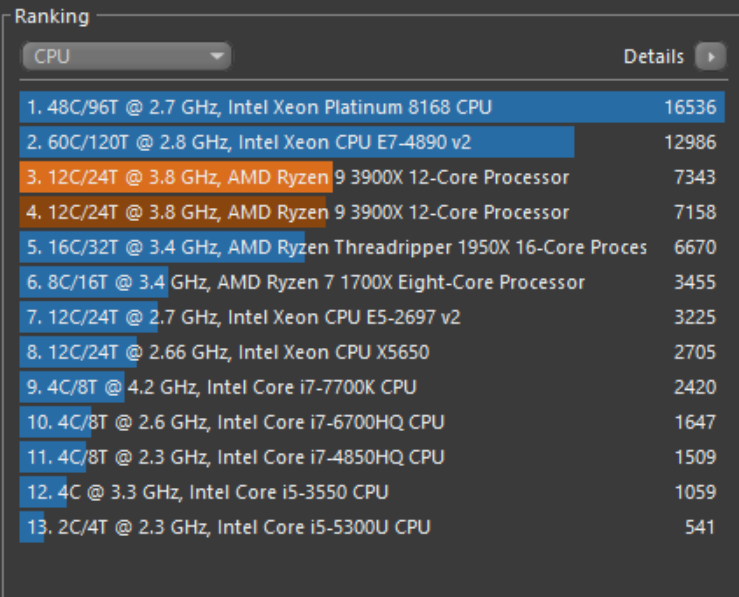The image size is (739, 597).
Task: Select the Xeon E7-4890 v2 ranking row
Action: click(372, 142)
